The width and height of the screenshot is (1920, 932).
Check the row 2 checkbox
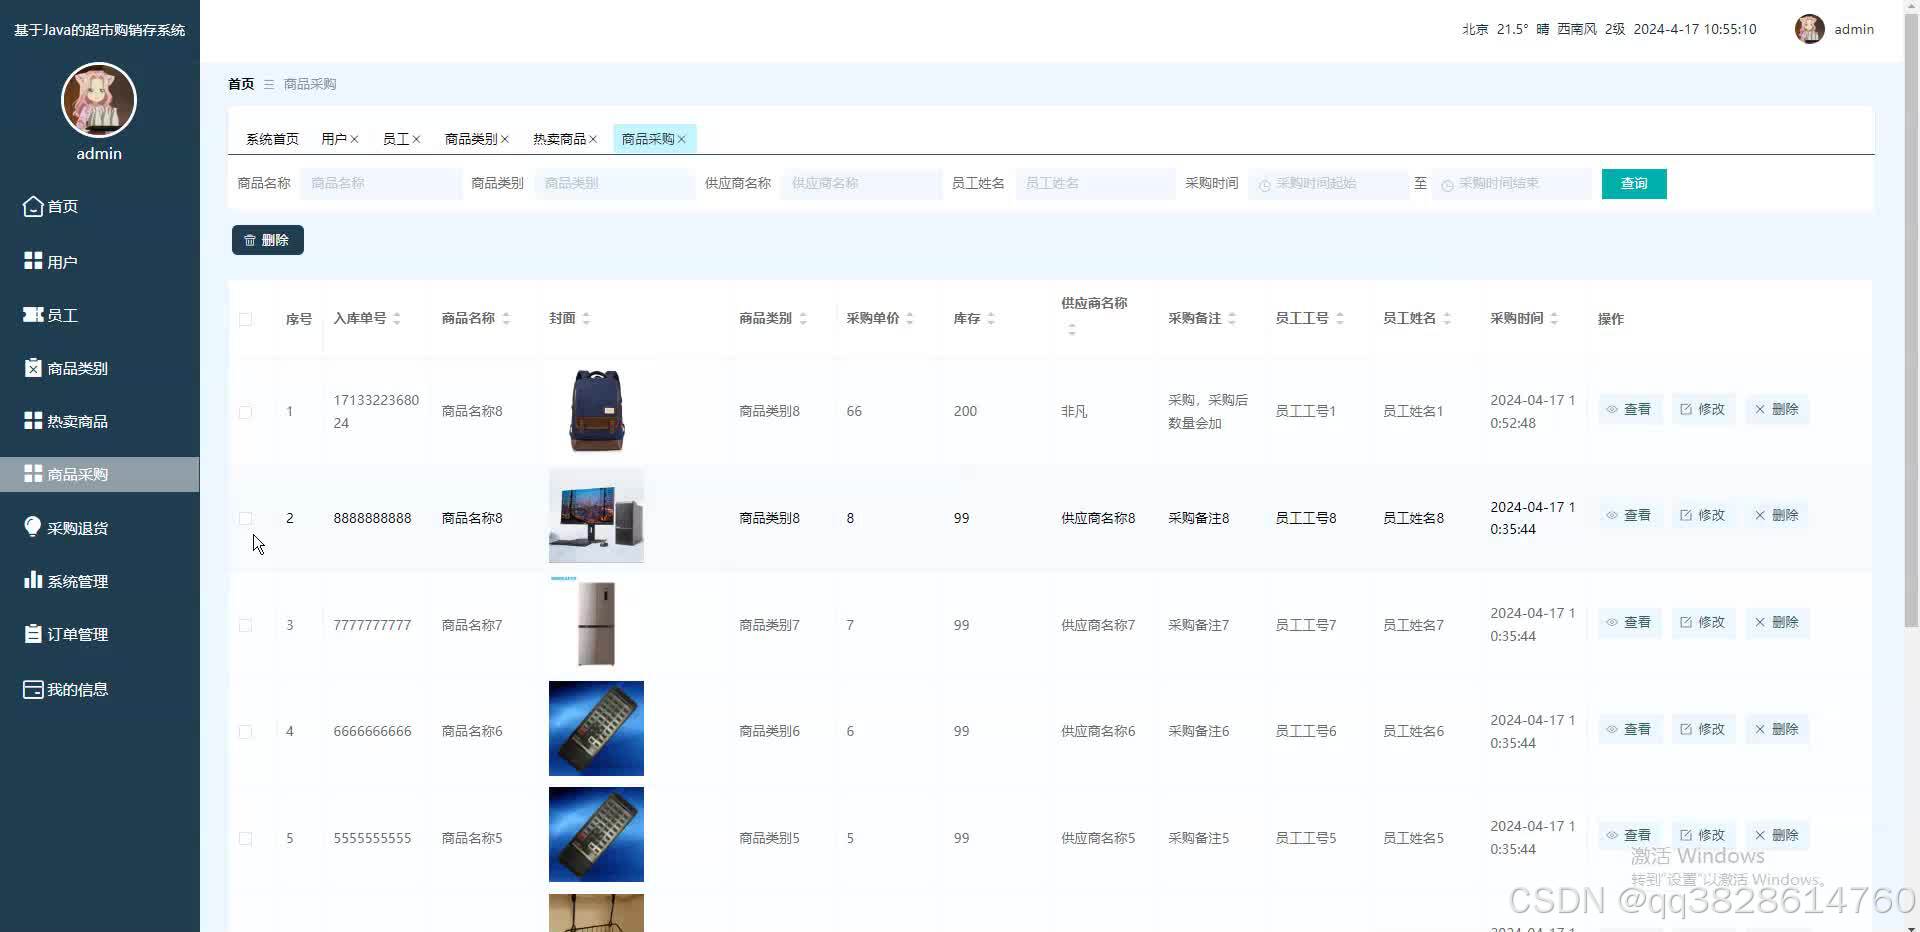245,518
